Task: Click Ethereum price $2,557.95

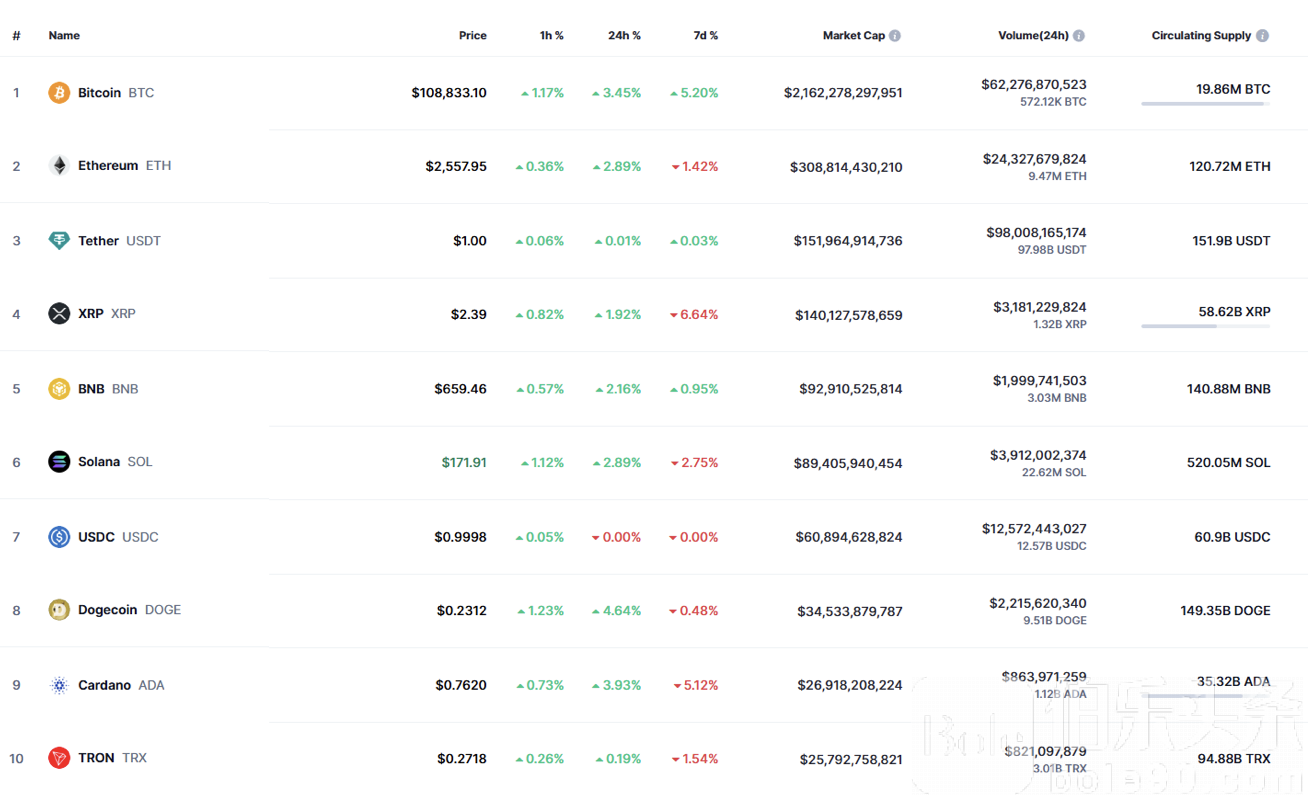Action: [x=456, y=167]
